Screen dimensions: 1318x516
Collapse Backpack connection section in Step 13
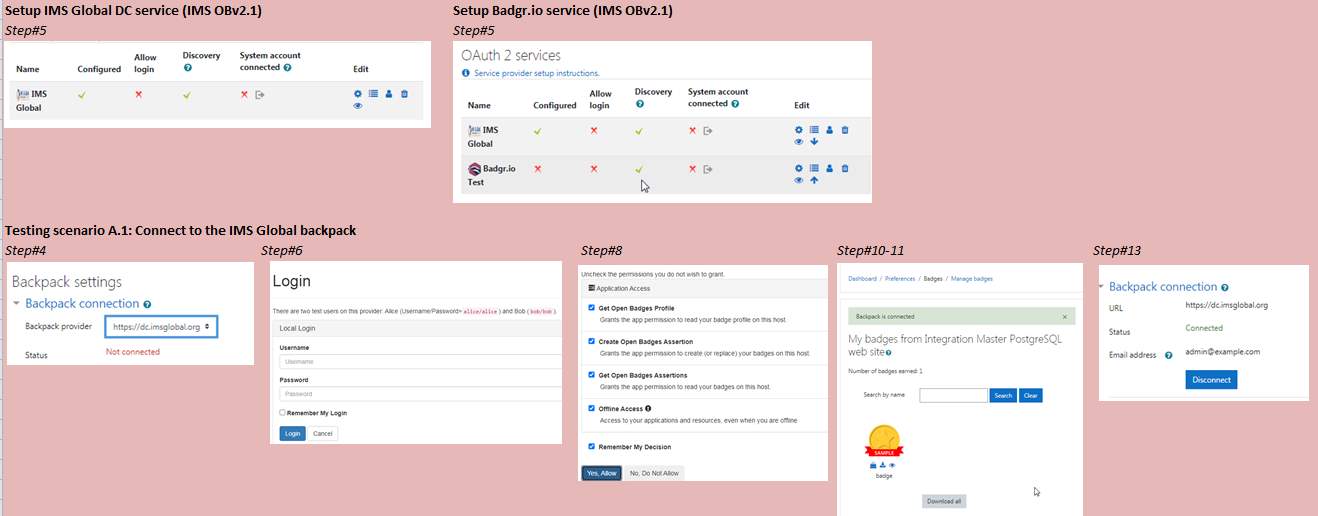click(x=1101, y=286)
